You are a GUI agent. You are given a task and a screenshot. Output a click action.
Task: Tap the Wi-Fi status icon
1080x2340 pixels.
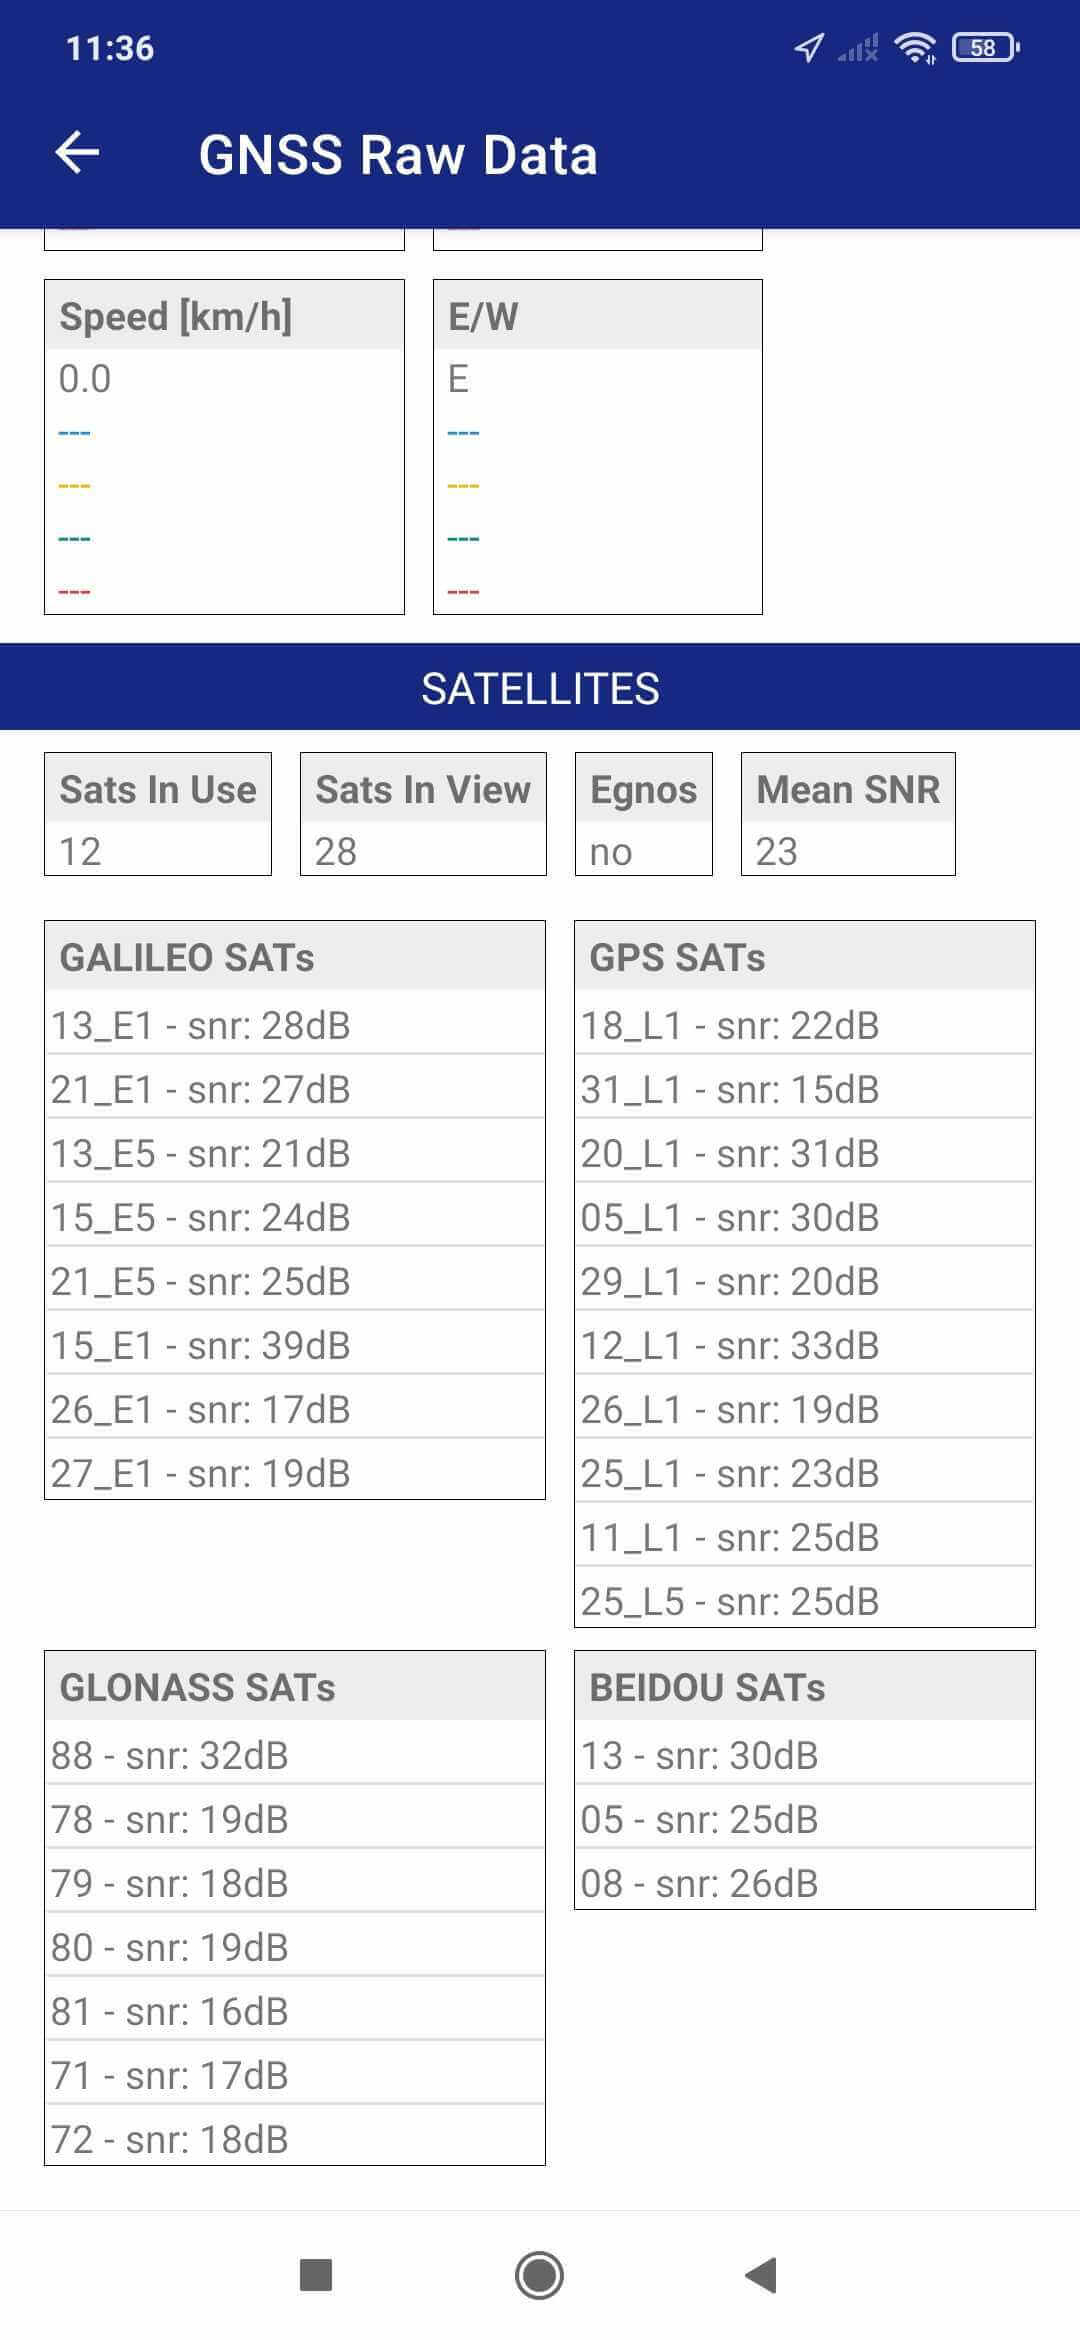(914, 47)
